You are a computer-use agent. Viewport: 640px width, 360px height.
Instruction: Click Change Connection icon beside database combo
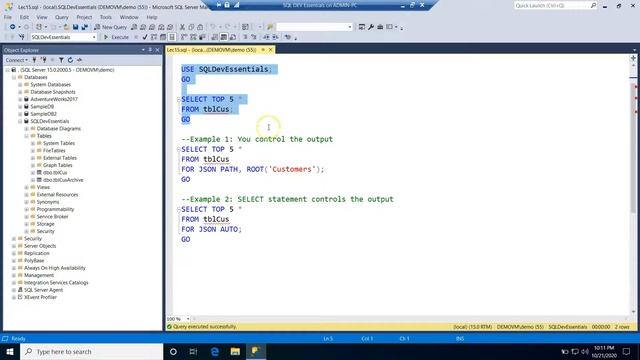22,37
